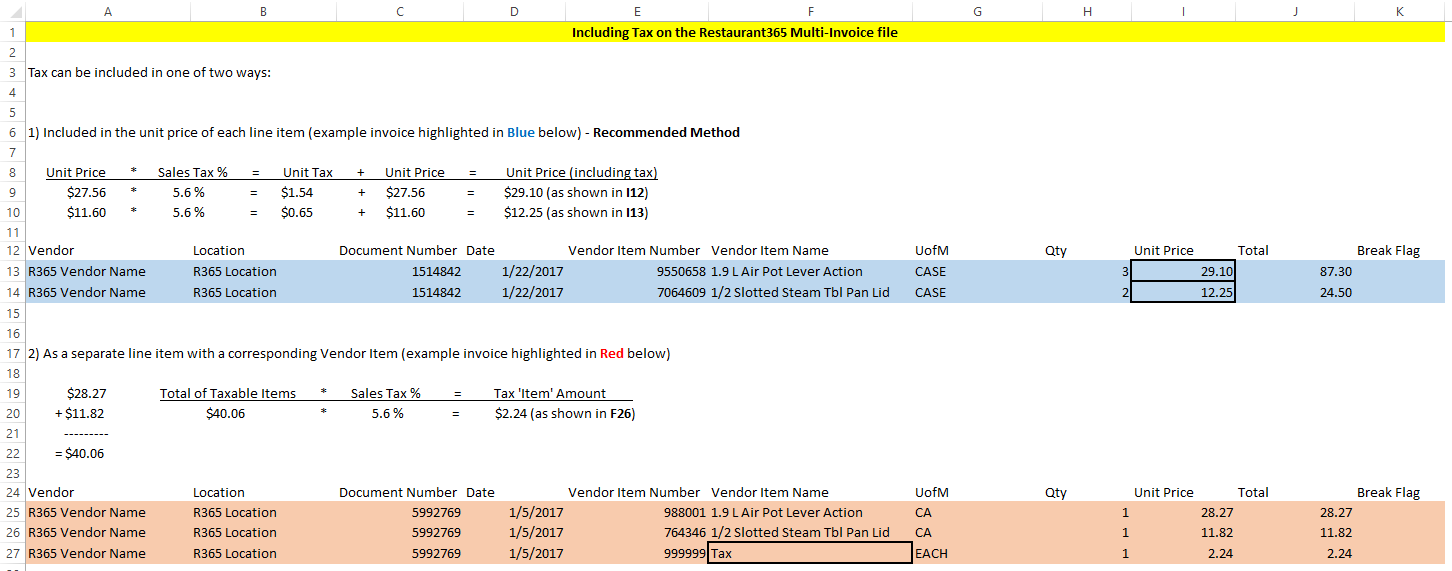Click Total of Taxable Items label
1452x571 pixels.
[x=228, y=393]
